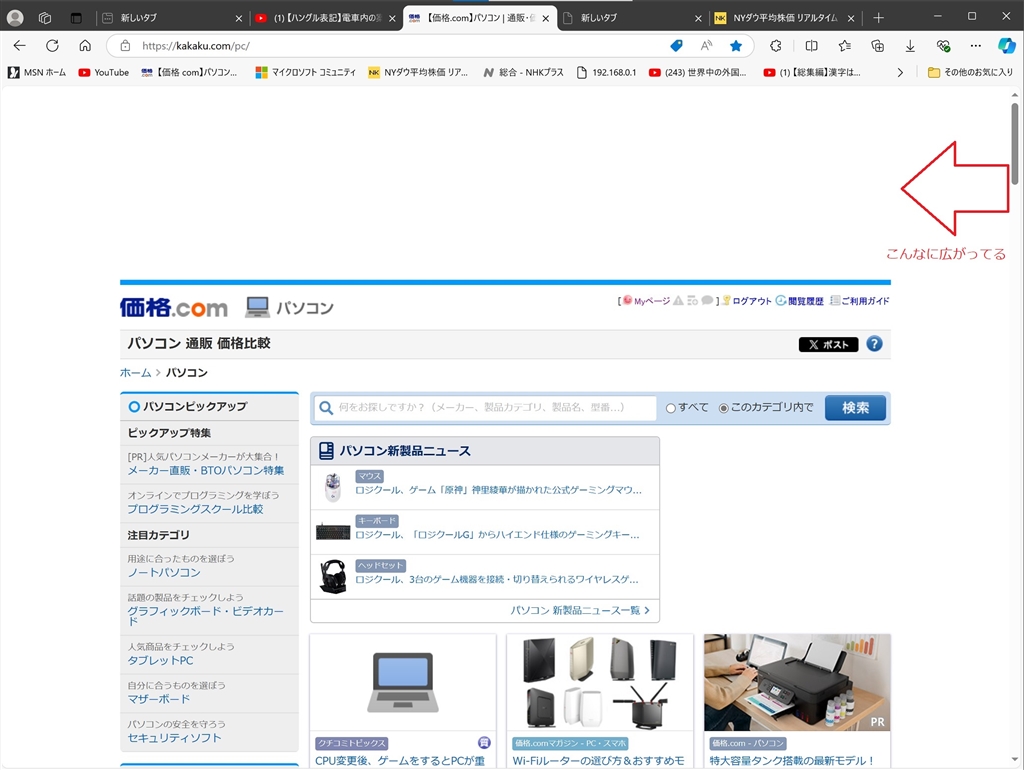Open Browser essentials heart icon

click(943, 46)
